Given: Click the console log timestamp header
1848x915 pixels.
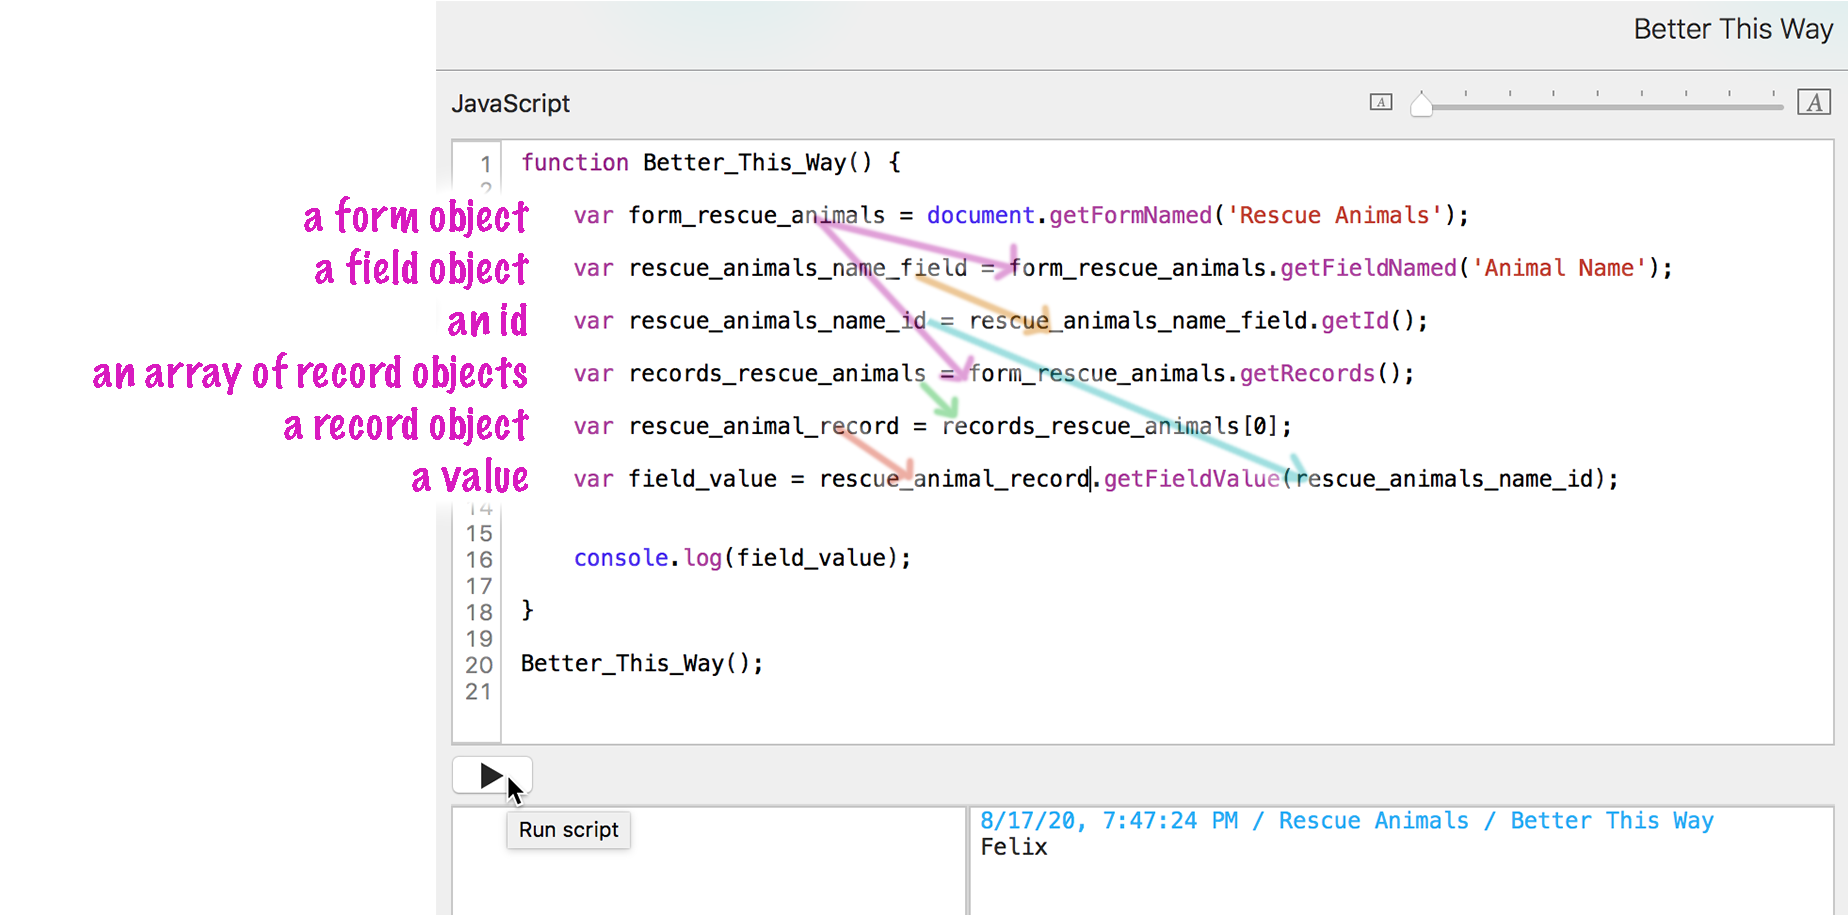Looking at the screenshot, I should (x=1346, y=821).
